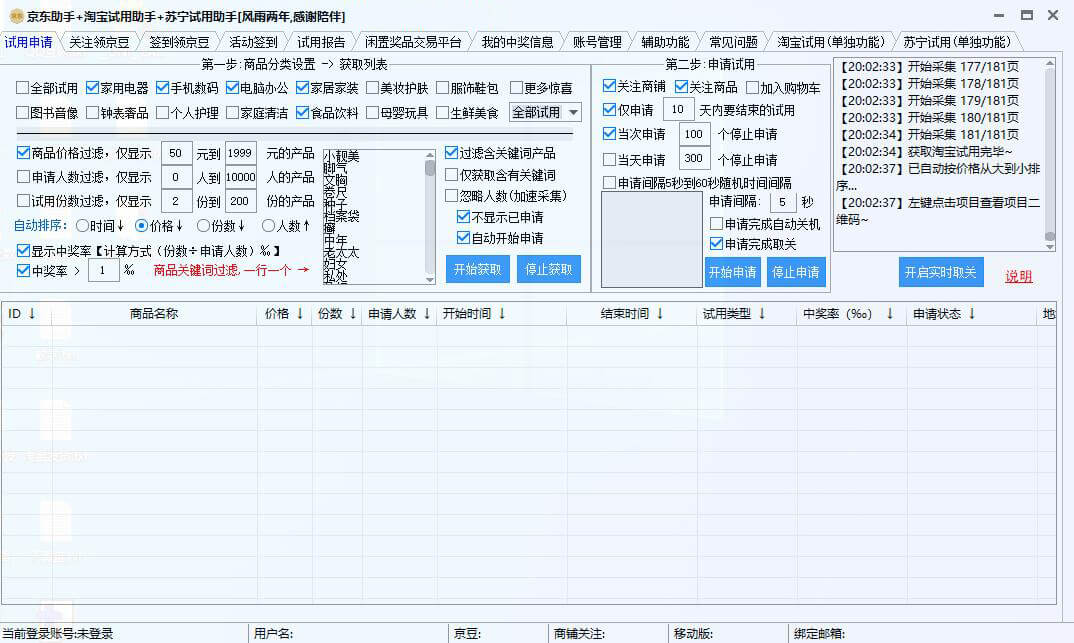
Task: Click the app logo icon in title bar
Action: click(x=16, y=16)
